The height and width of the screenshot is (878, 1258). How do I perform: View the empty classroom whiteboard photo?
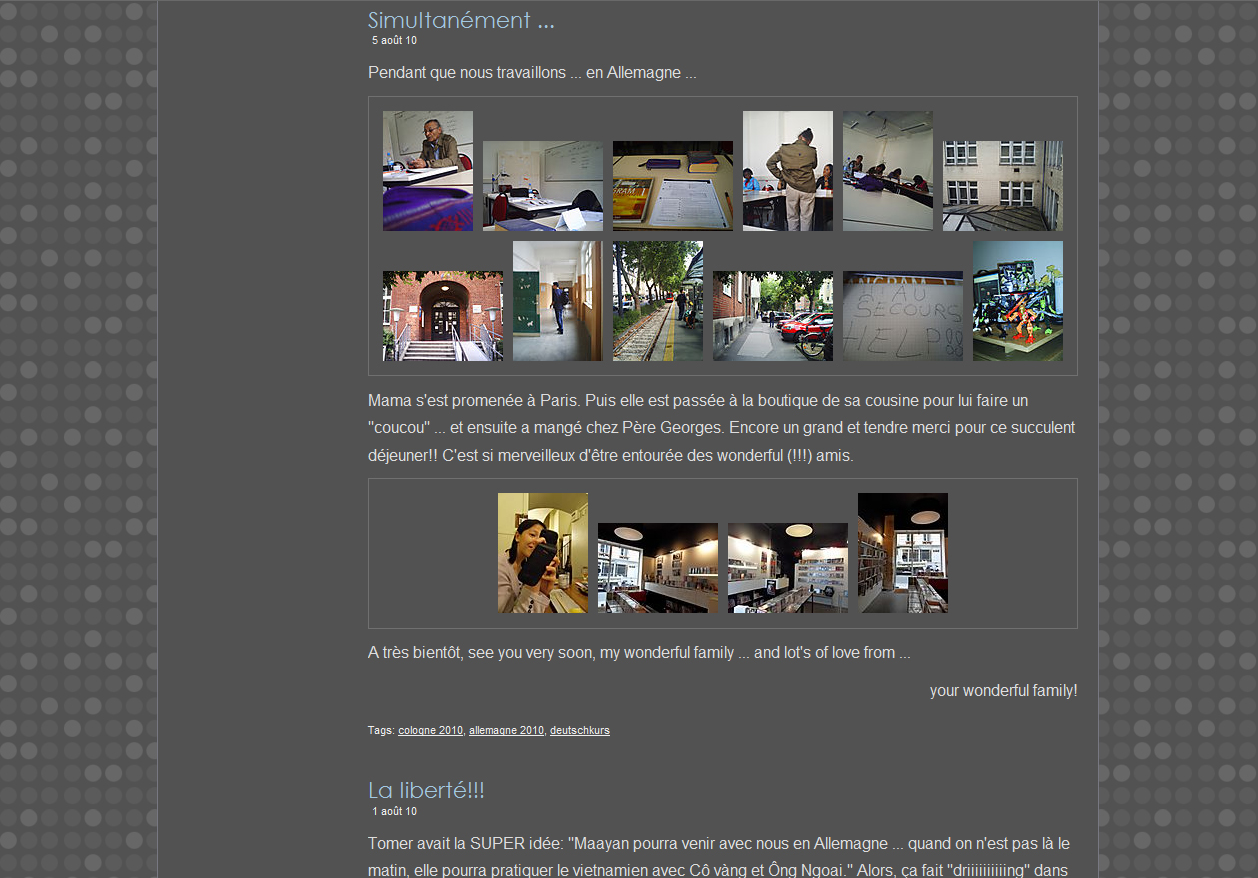(x=542, y=186)
